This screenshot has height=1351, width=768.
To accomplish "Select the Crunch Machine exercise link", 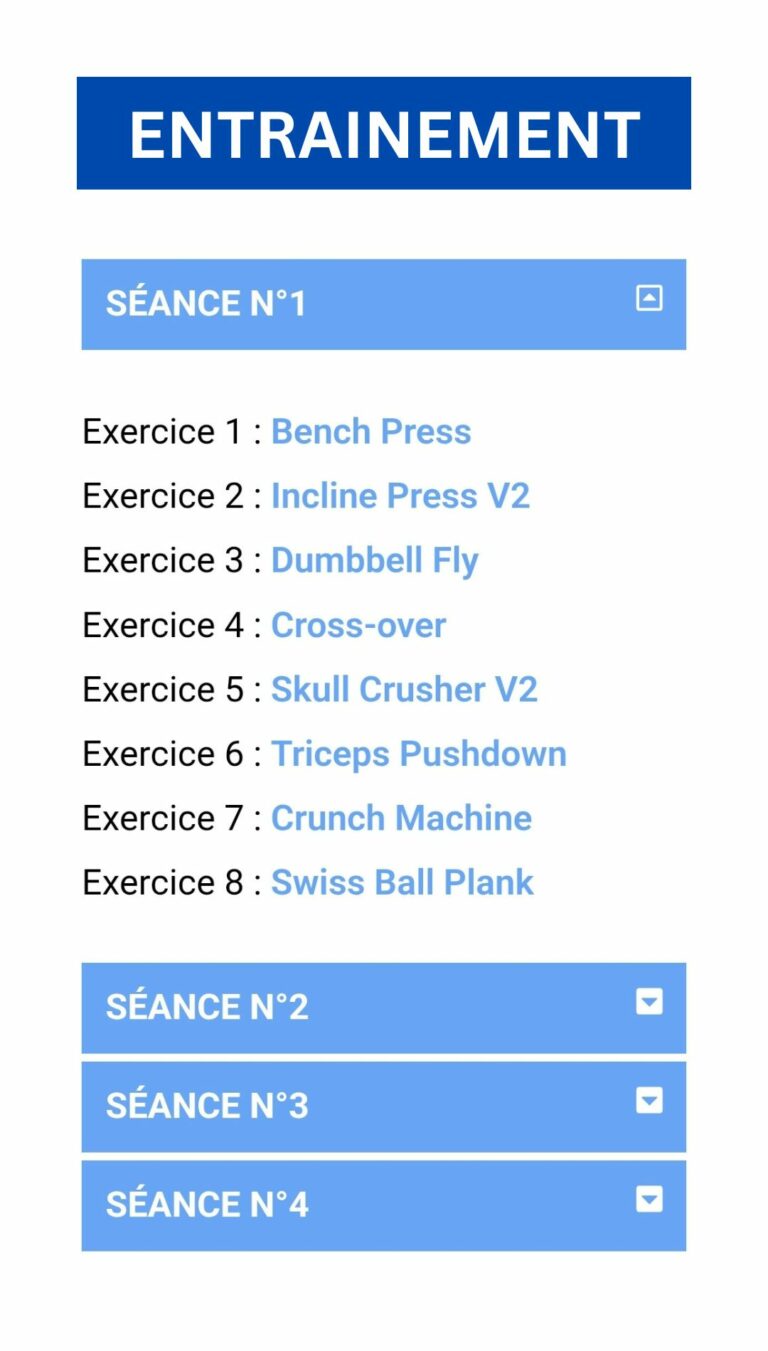I will (x=401, y=818).
